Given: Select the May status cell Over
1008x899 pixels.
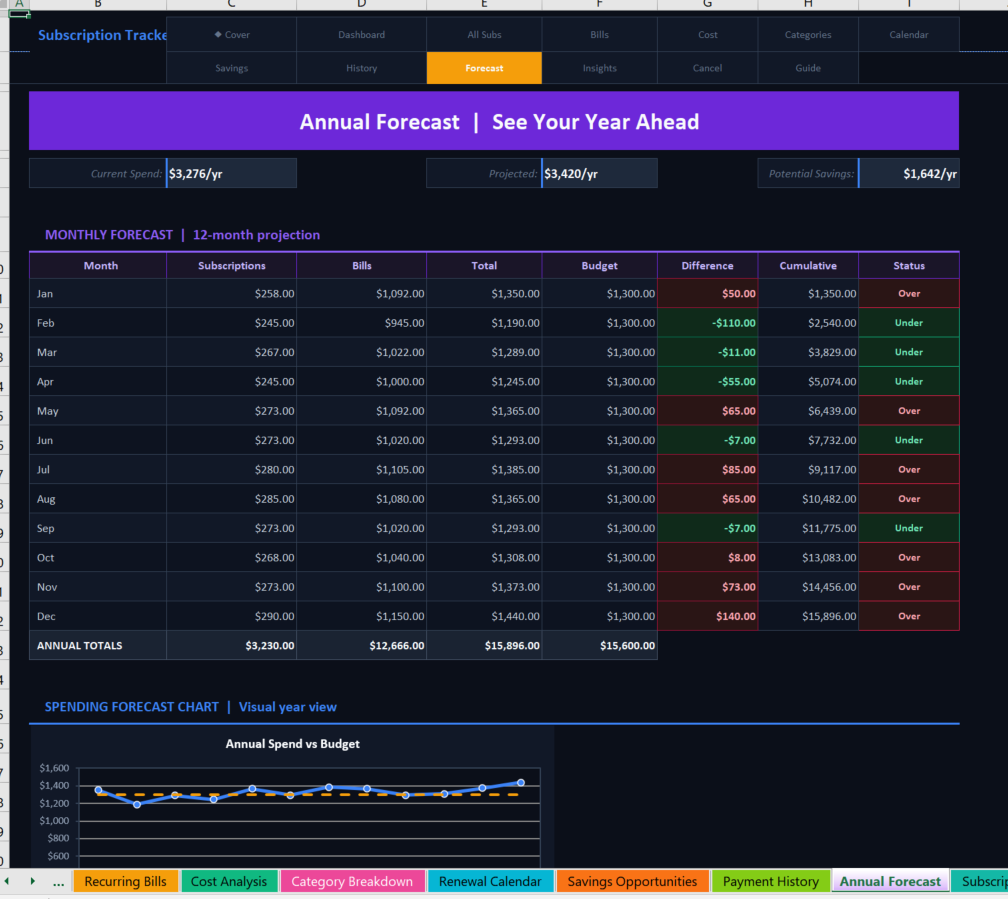Looking at the screenshot, I should pos(908,411).
